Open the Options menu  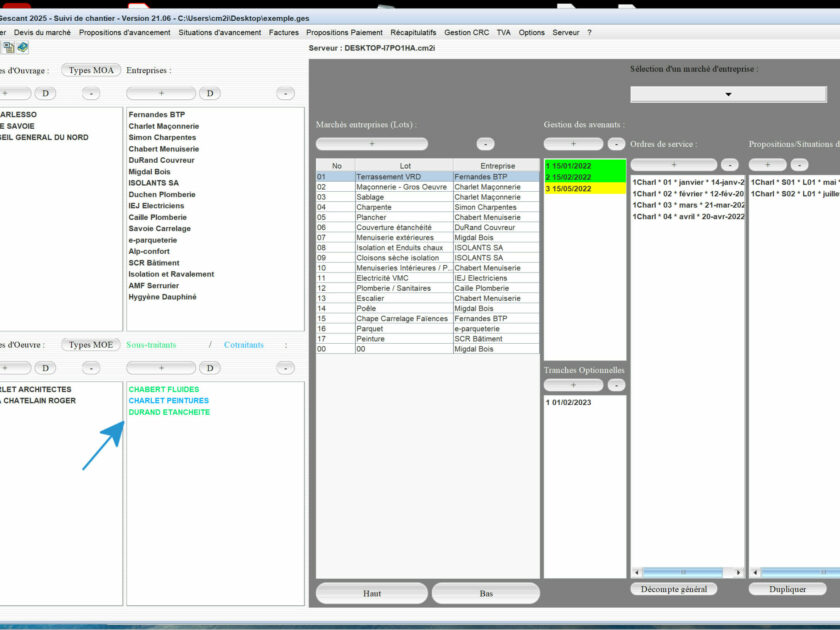(x=531, y=33)
